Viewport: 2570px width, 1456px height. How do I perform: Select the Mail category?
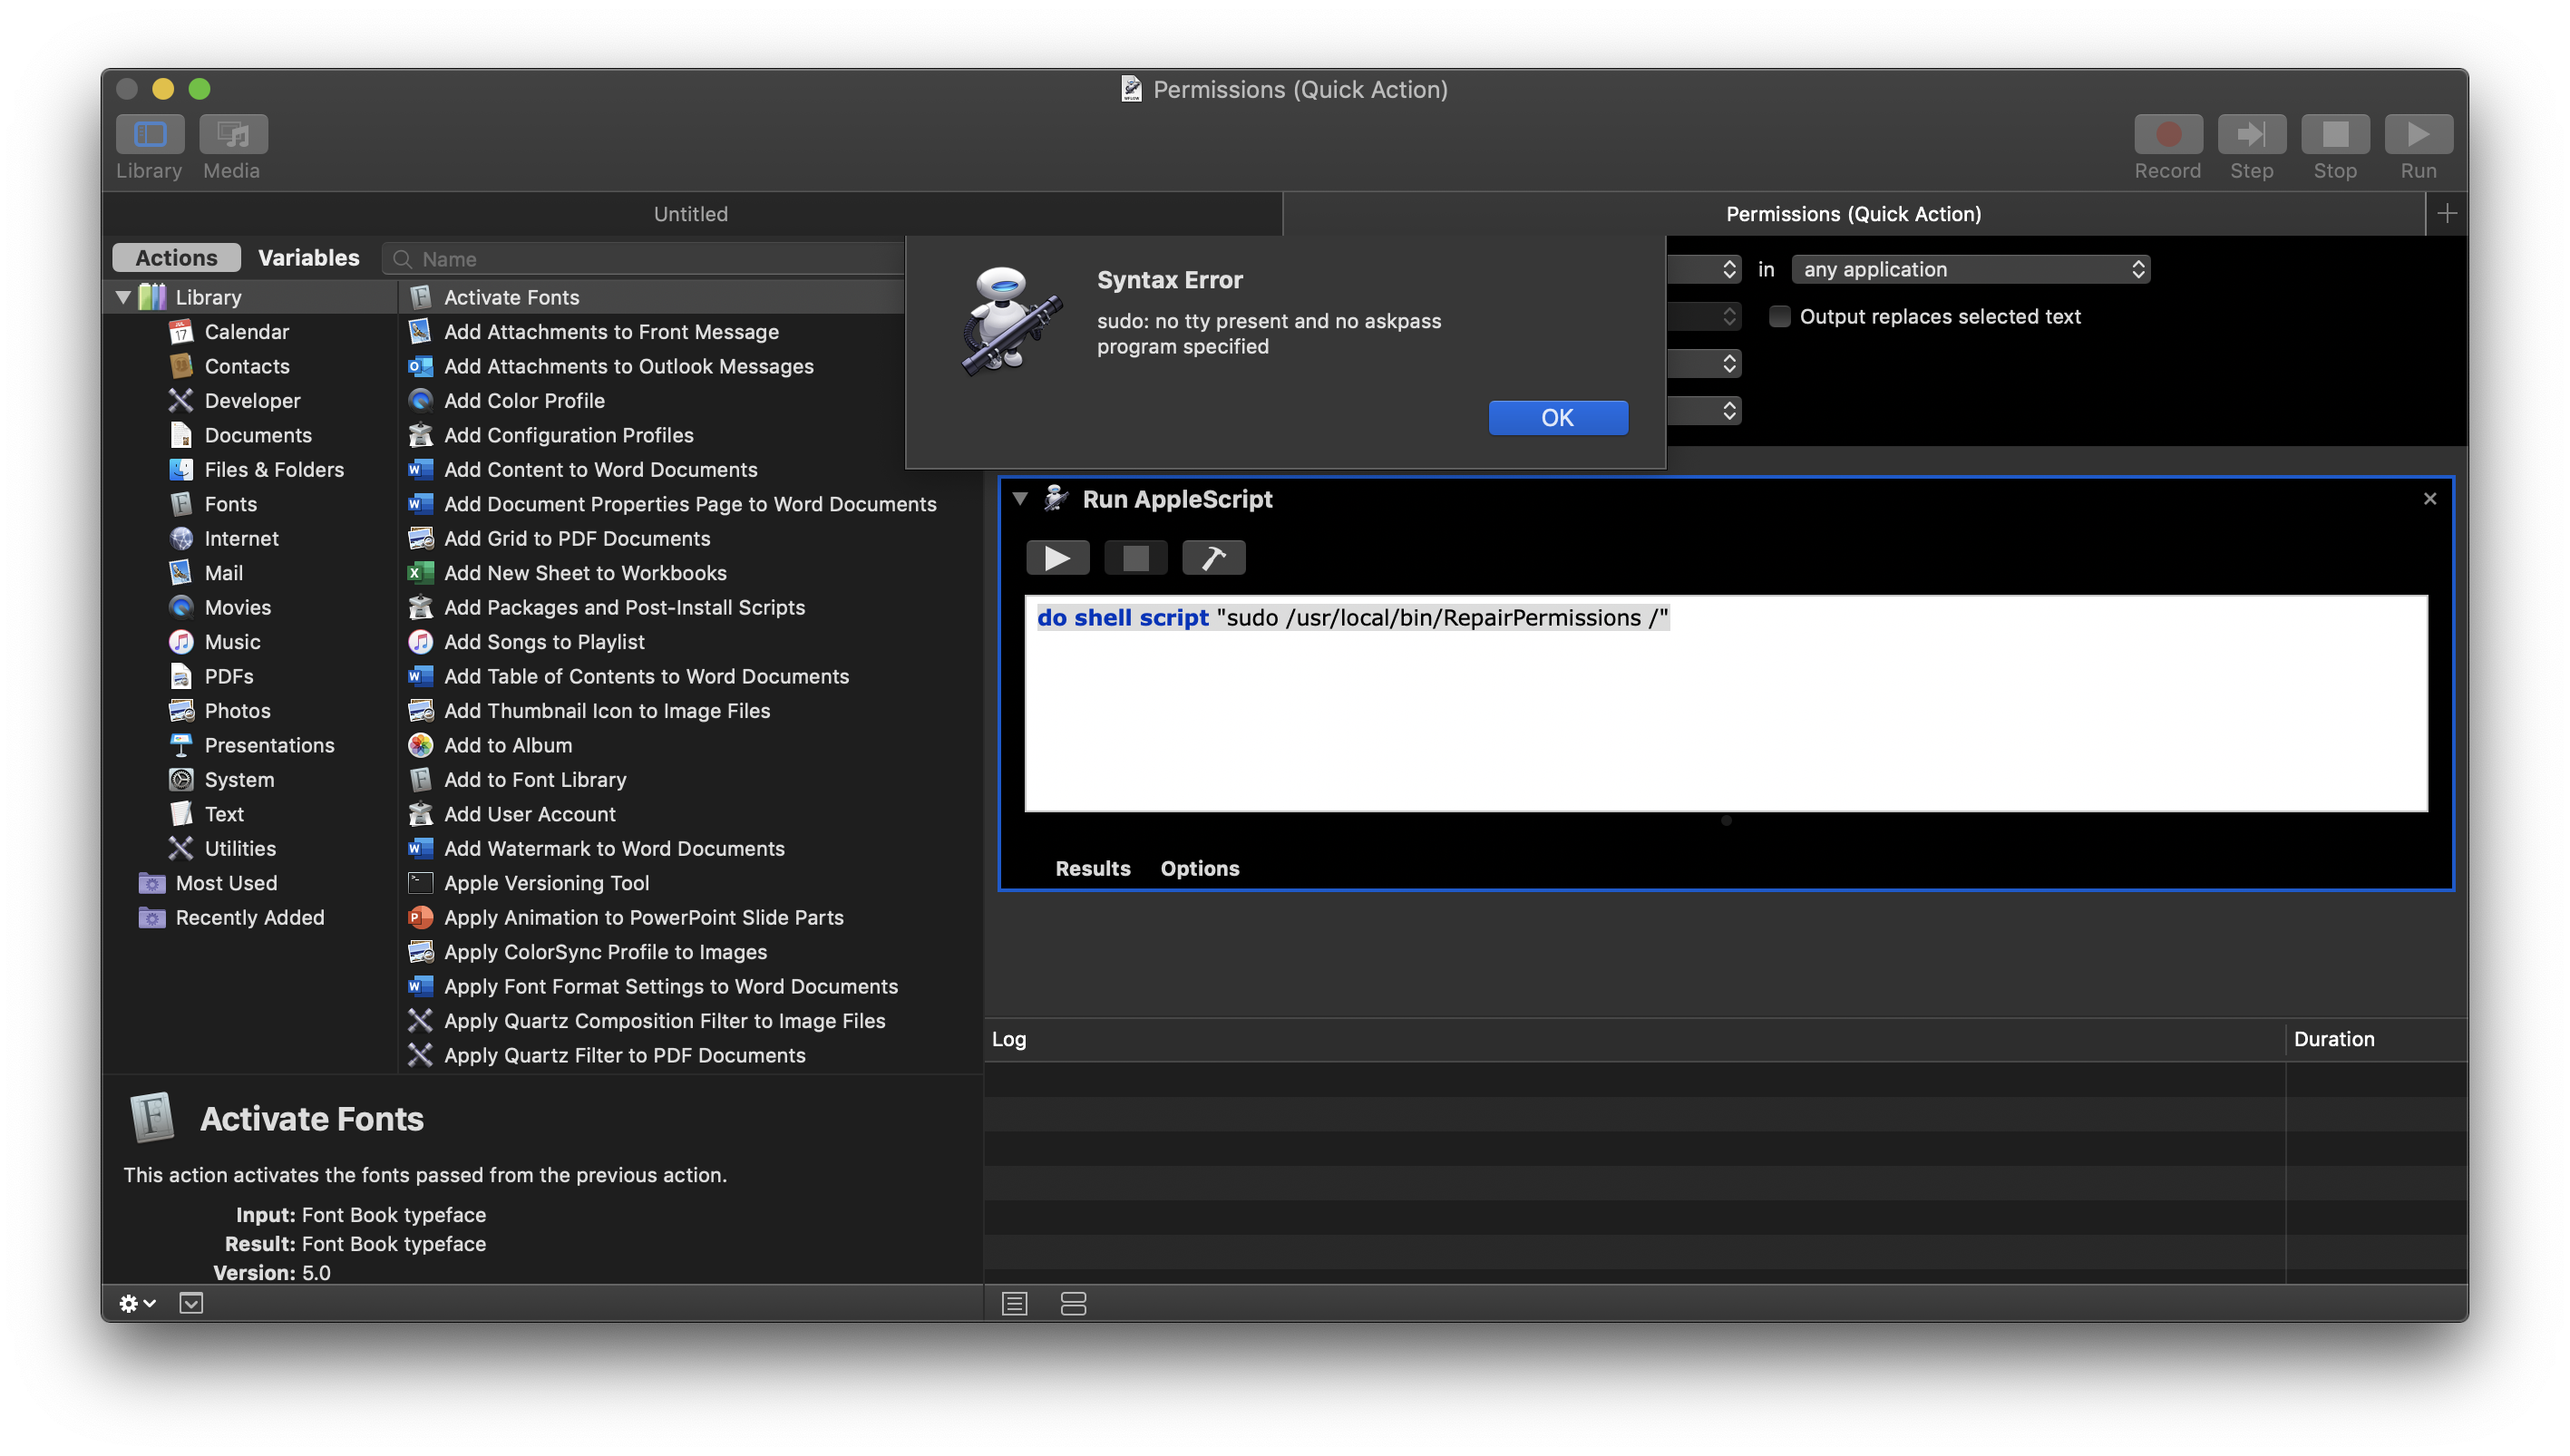[223, 573]
